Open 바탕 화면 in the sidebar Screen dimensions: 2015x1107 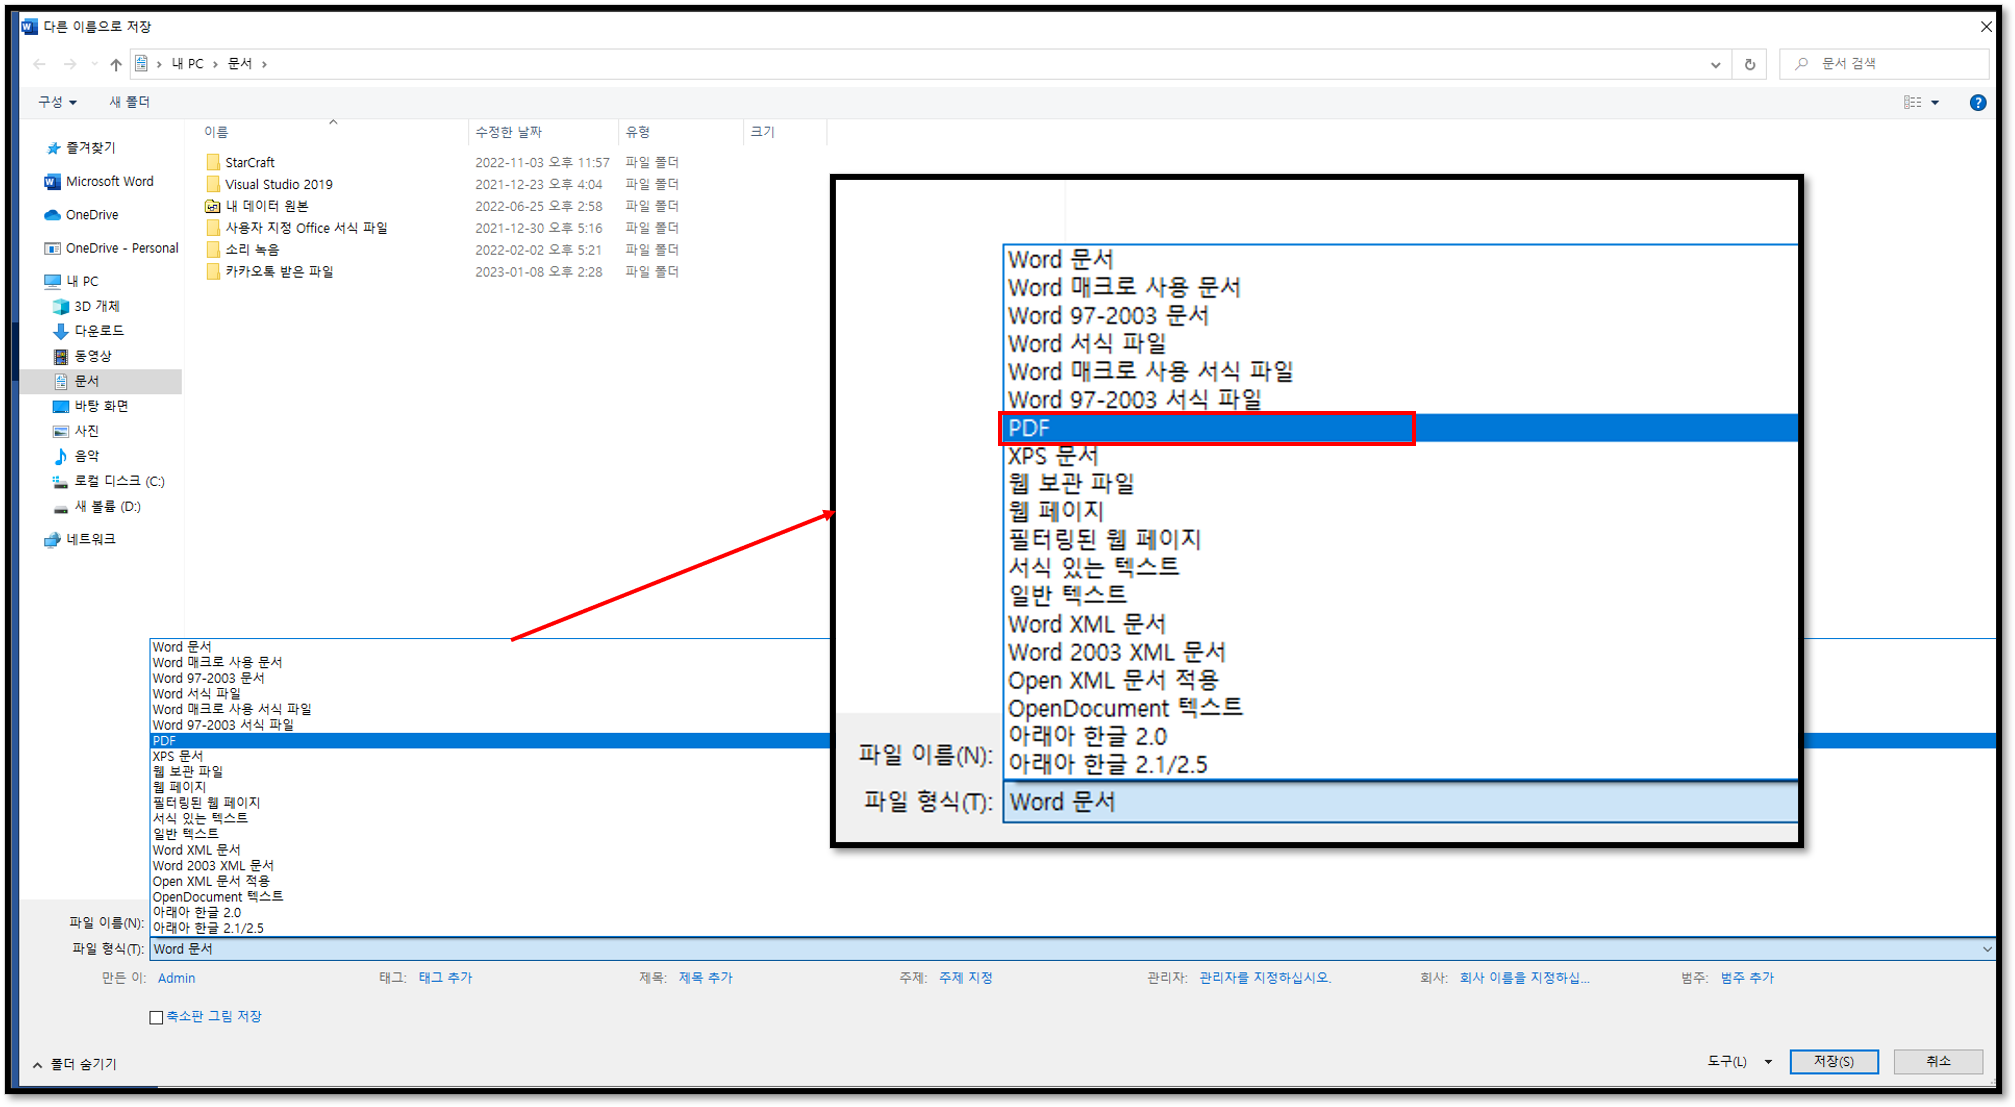coord(90,406)
